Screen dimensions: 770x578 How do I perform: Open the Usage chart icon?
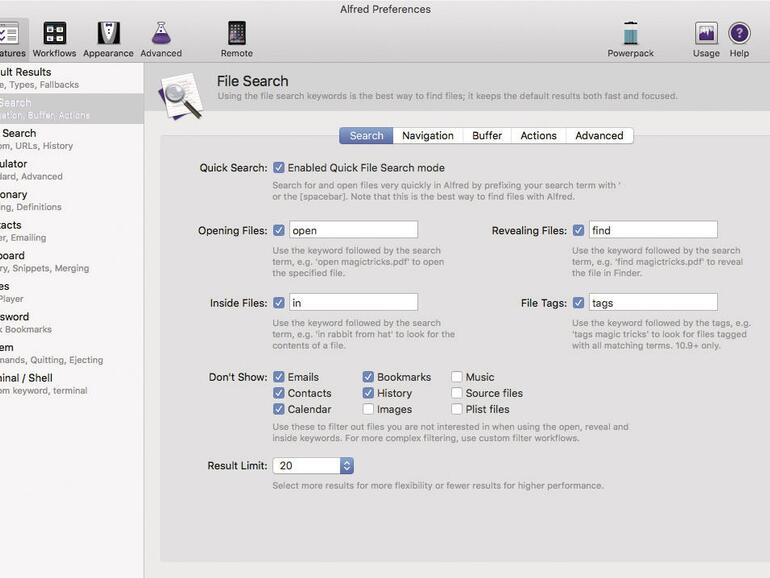[706, 34]
